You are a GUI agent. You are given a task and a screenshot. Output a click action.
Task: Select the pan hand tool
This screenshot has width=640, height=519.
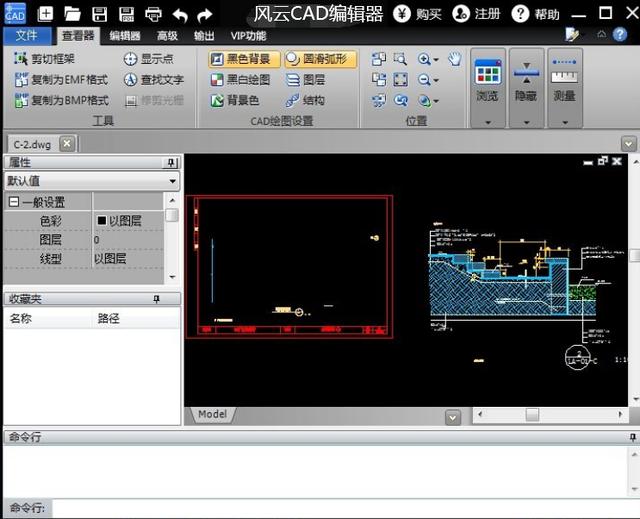(455, 59)
